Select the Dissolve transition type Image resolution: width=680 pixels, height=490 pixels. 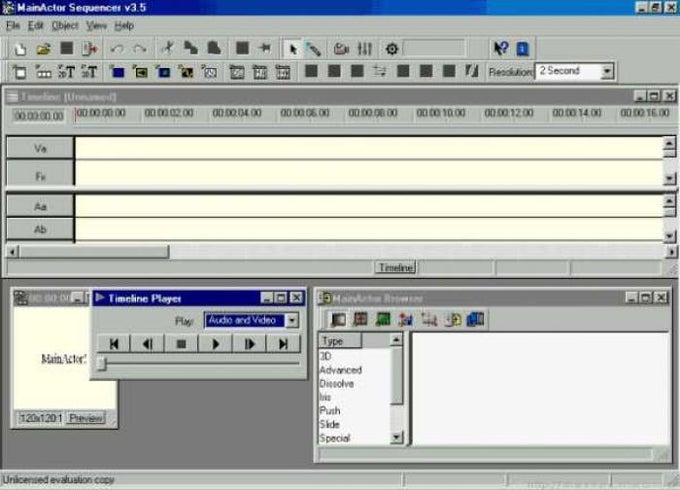(x=337, y=384)
